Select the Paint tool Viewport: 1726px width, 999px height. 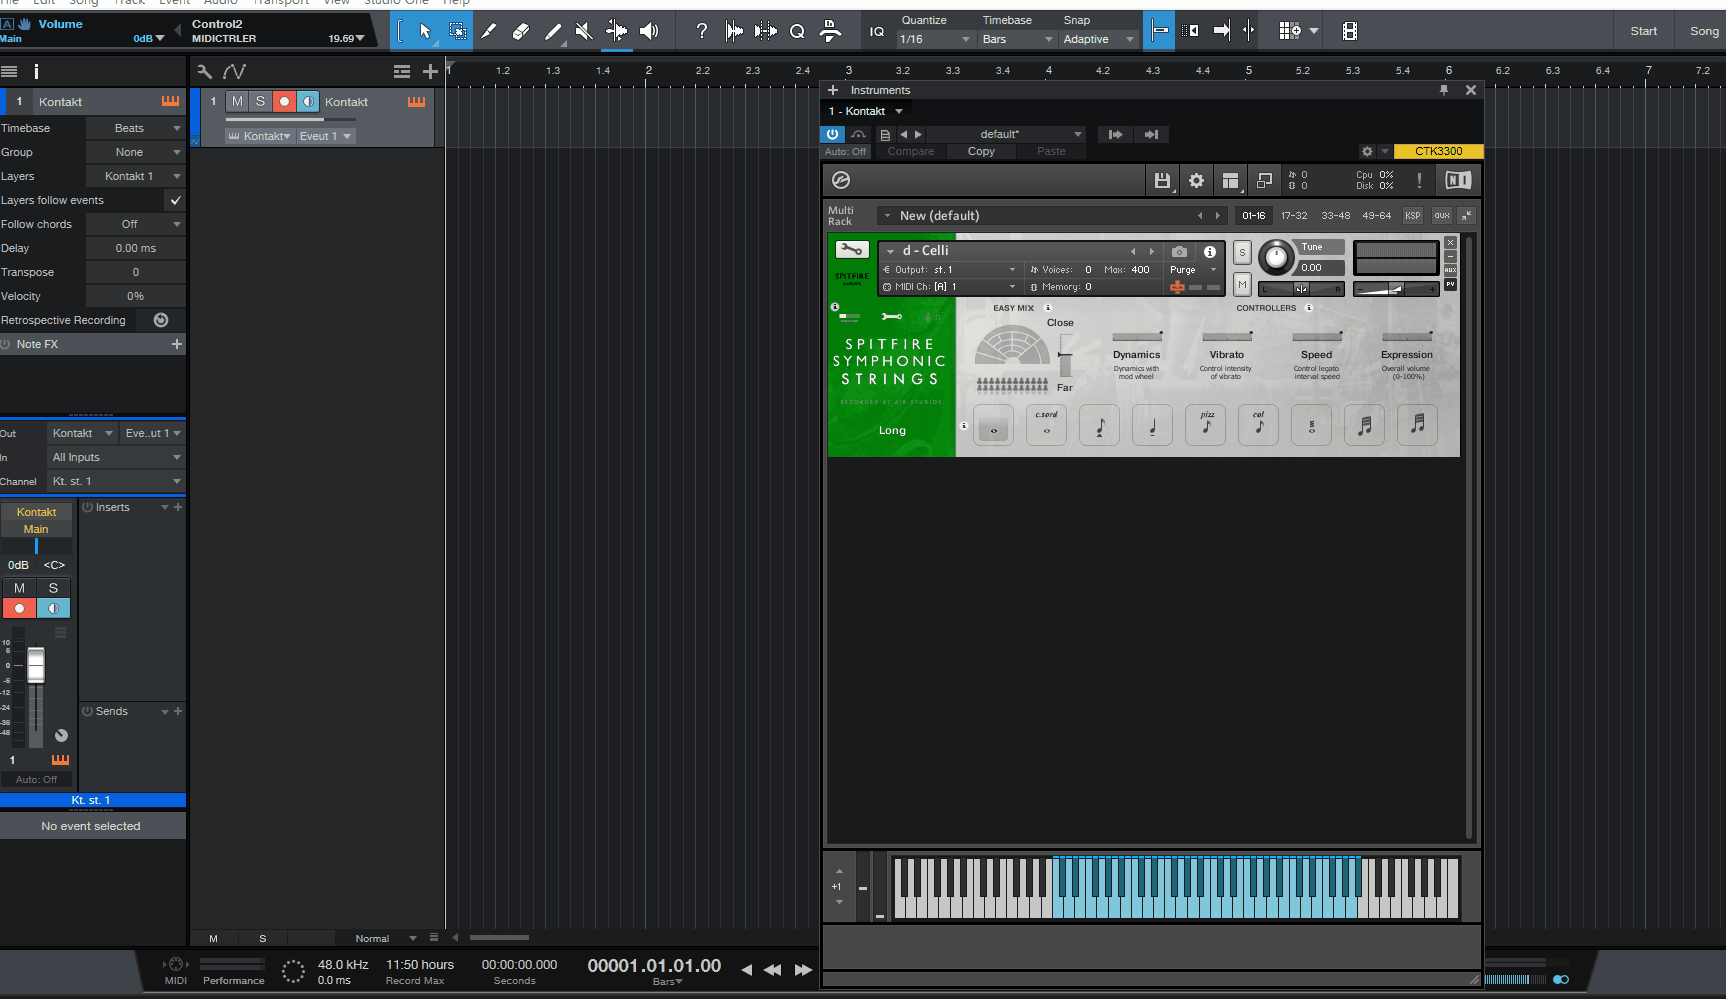pyautogui.click(x=553, y=31)
